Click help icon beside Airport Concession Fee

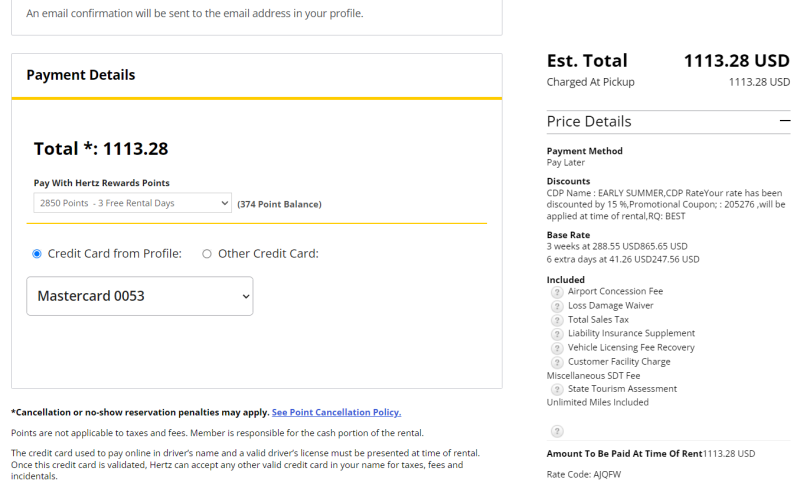557,292
